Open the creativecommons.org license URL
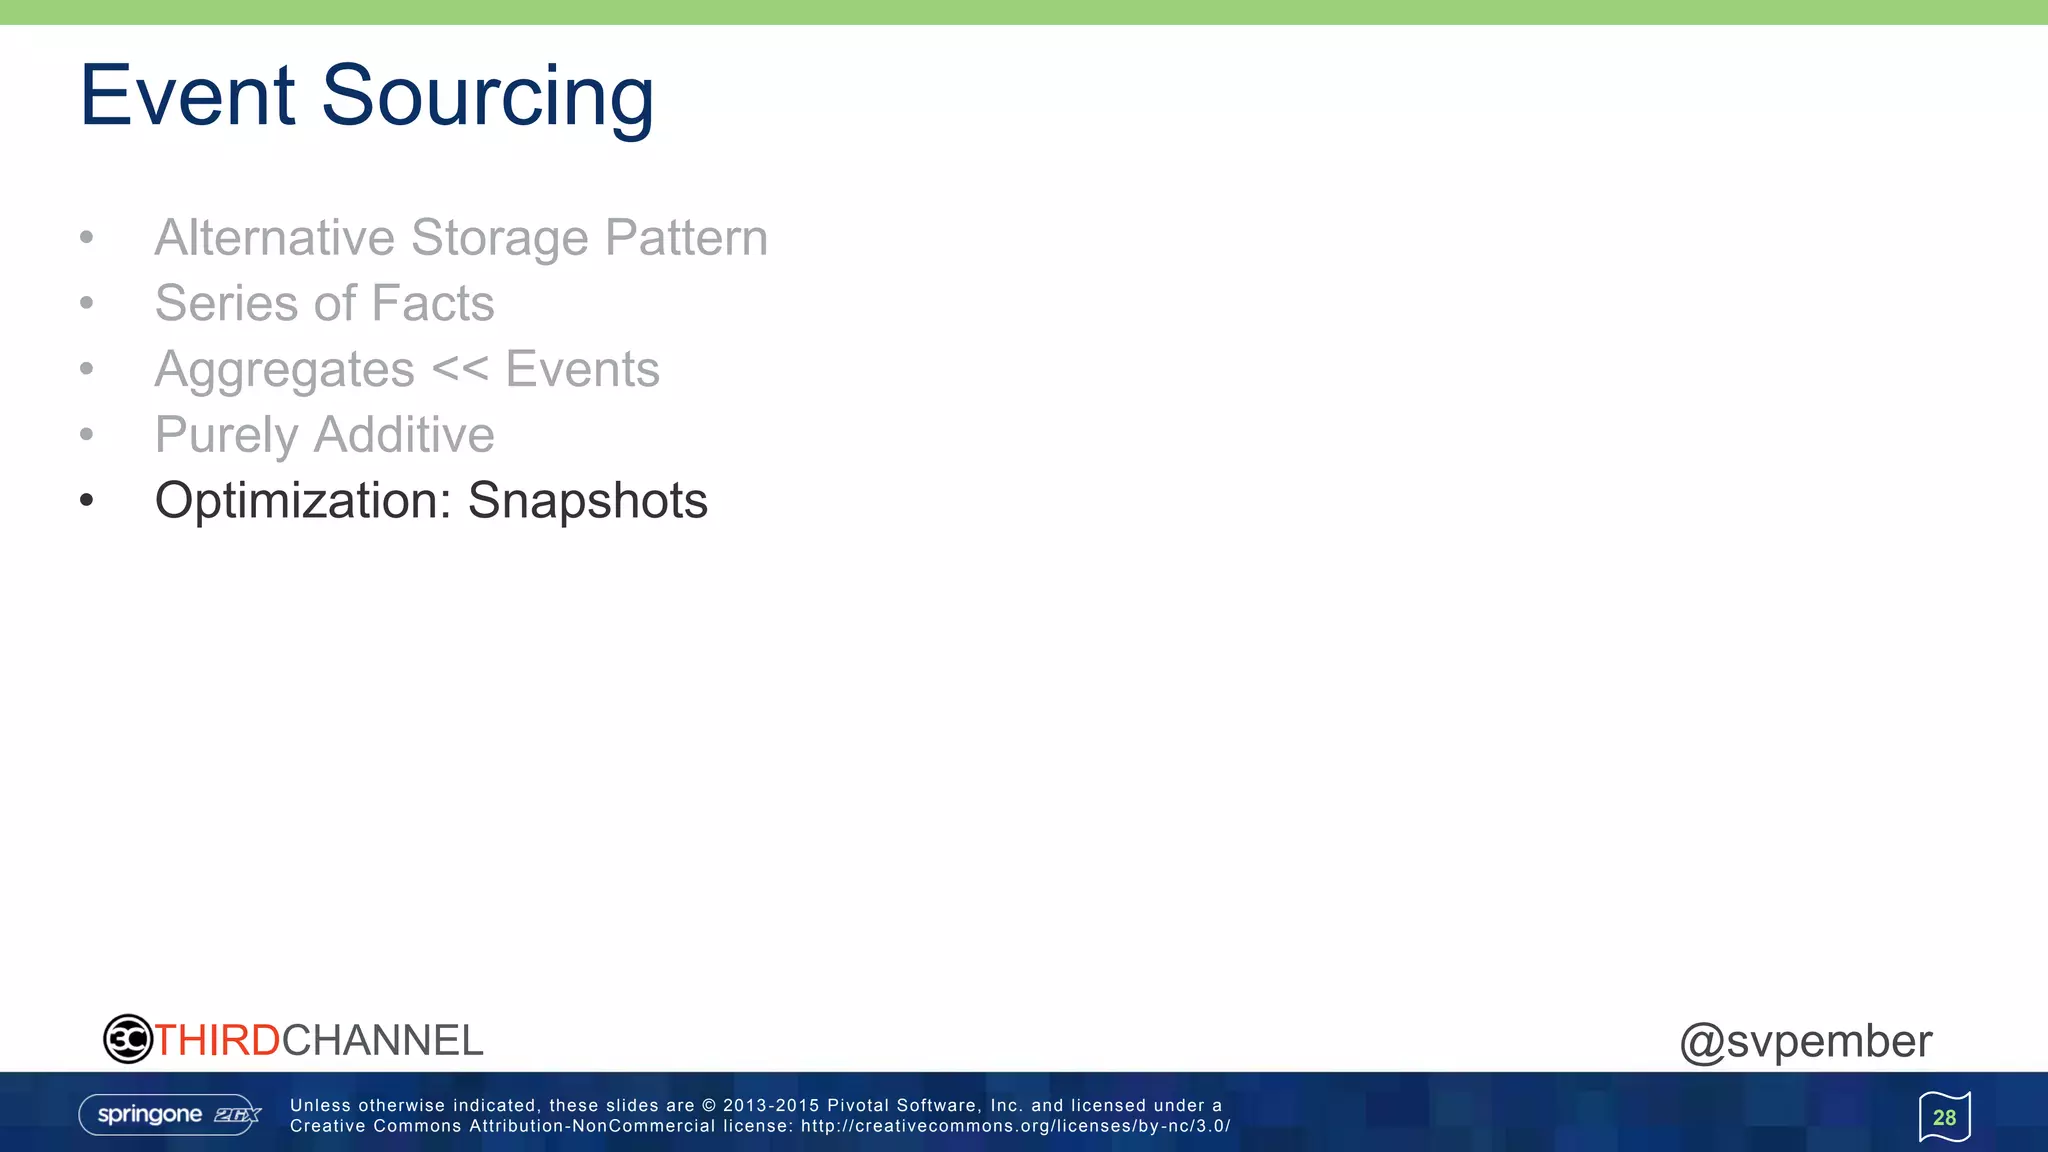 coord(1016,1126)
